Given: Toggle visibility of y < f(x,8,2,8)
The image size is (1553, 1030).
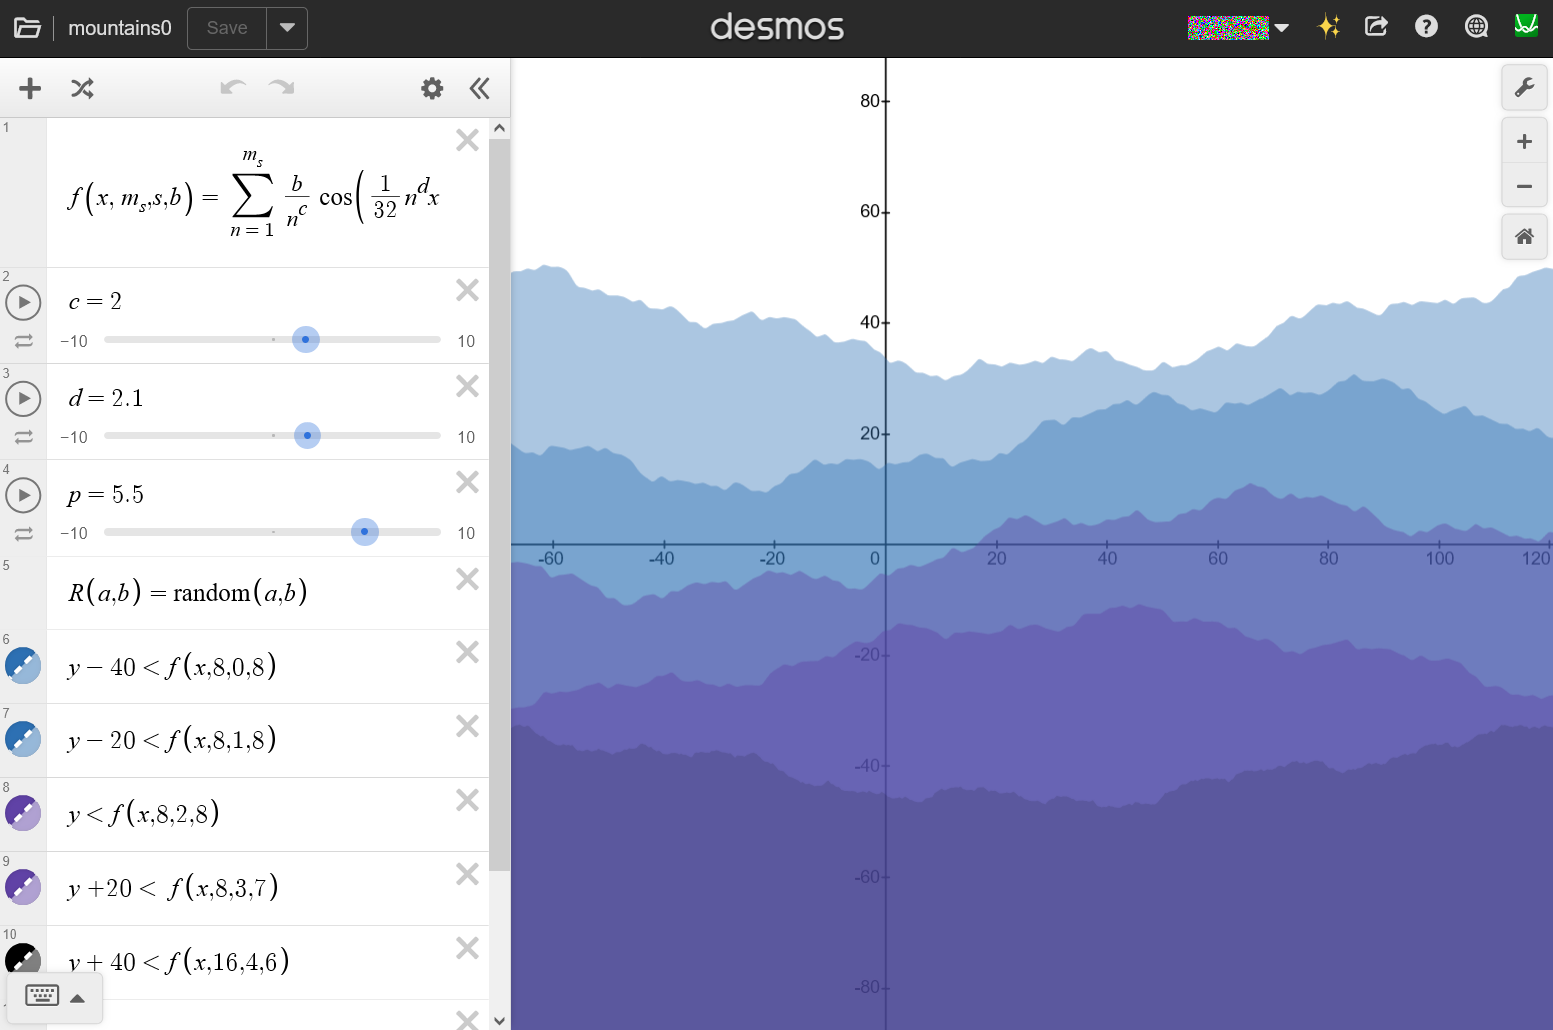Looking at the screenshot, I should [x=23, y=813].
